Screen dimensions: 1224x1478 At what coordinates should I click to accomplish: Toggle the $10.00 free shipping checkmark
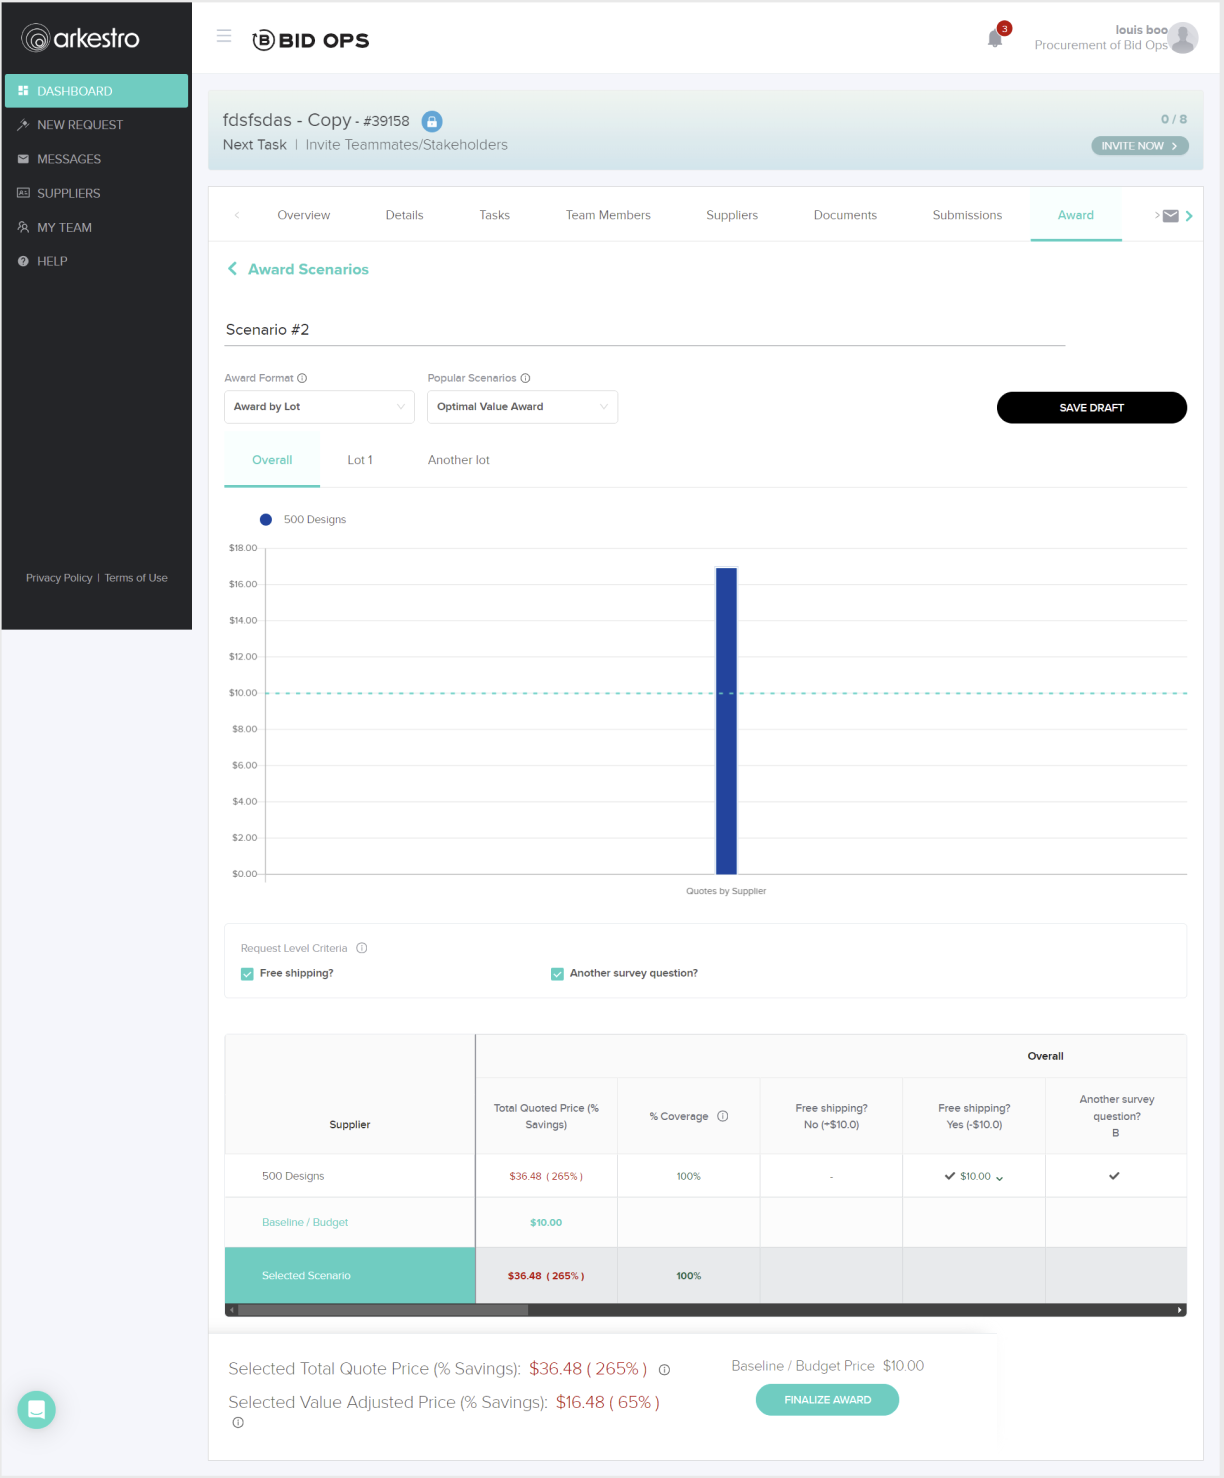click(950, 1176)
